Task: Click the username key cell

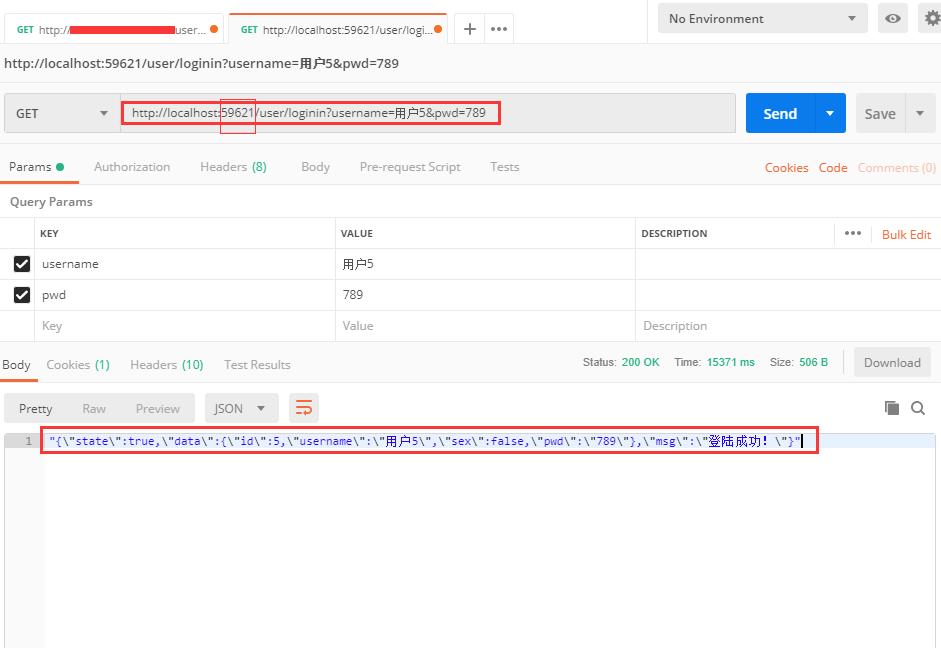Action: [x=185, y=264]
